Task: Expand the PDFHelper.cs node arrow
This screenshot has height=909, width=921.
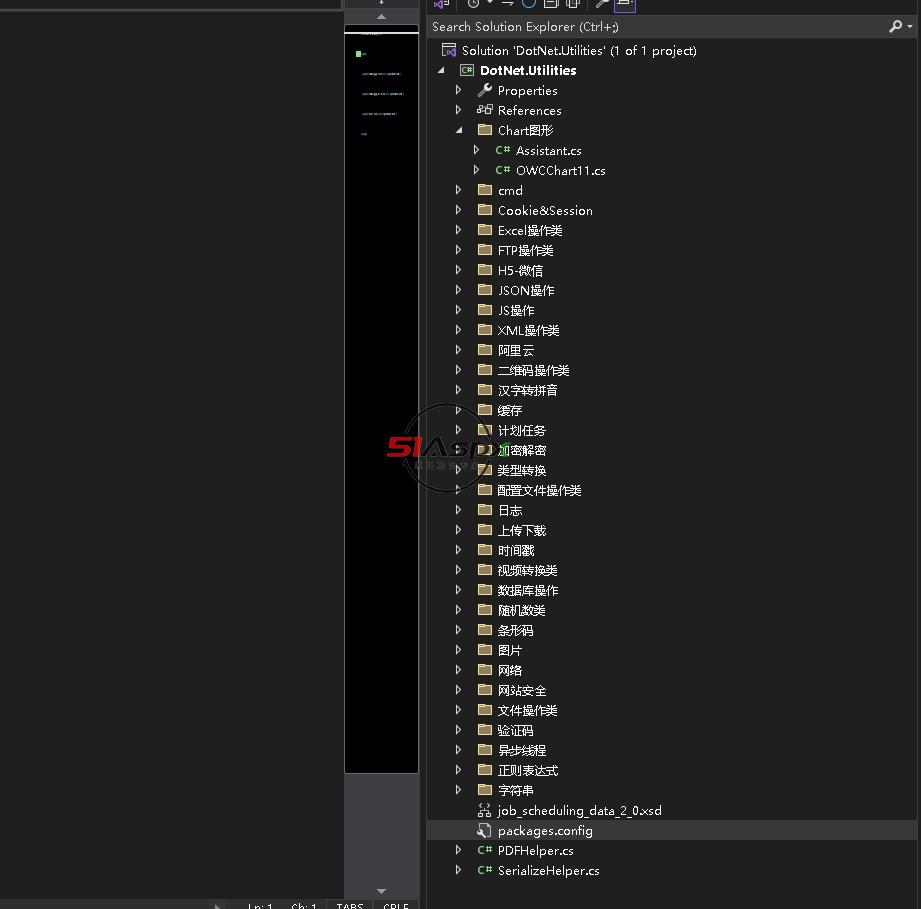Action: click(459, 850)
